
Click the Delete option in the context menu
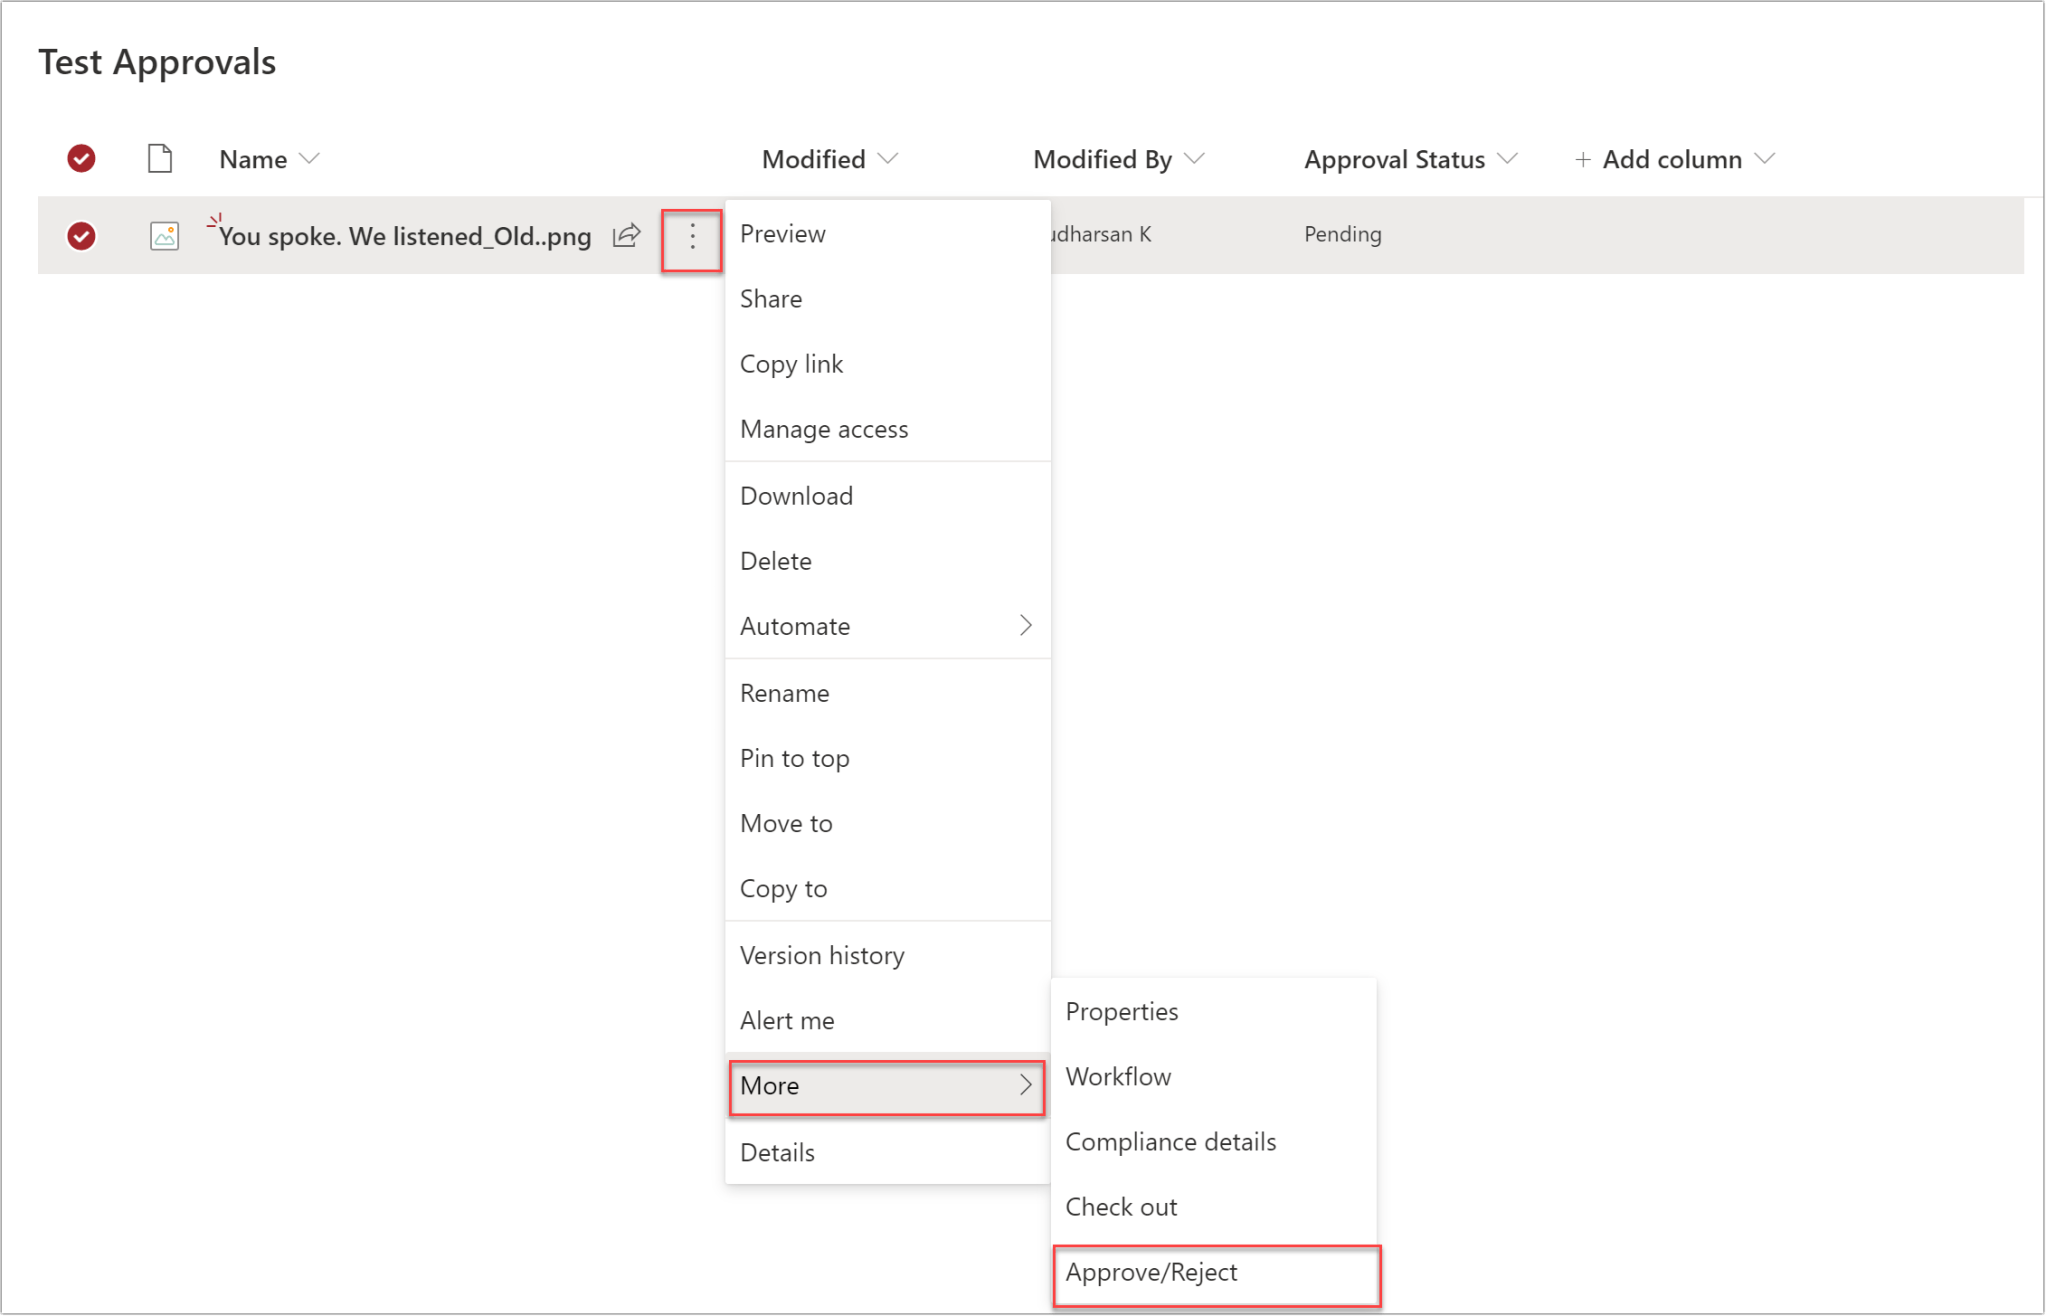tap(775, 560)
